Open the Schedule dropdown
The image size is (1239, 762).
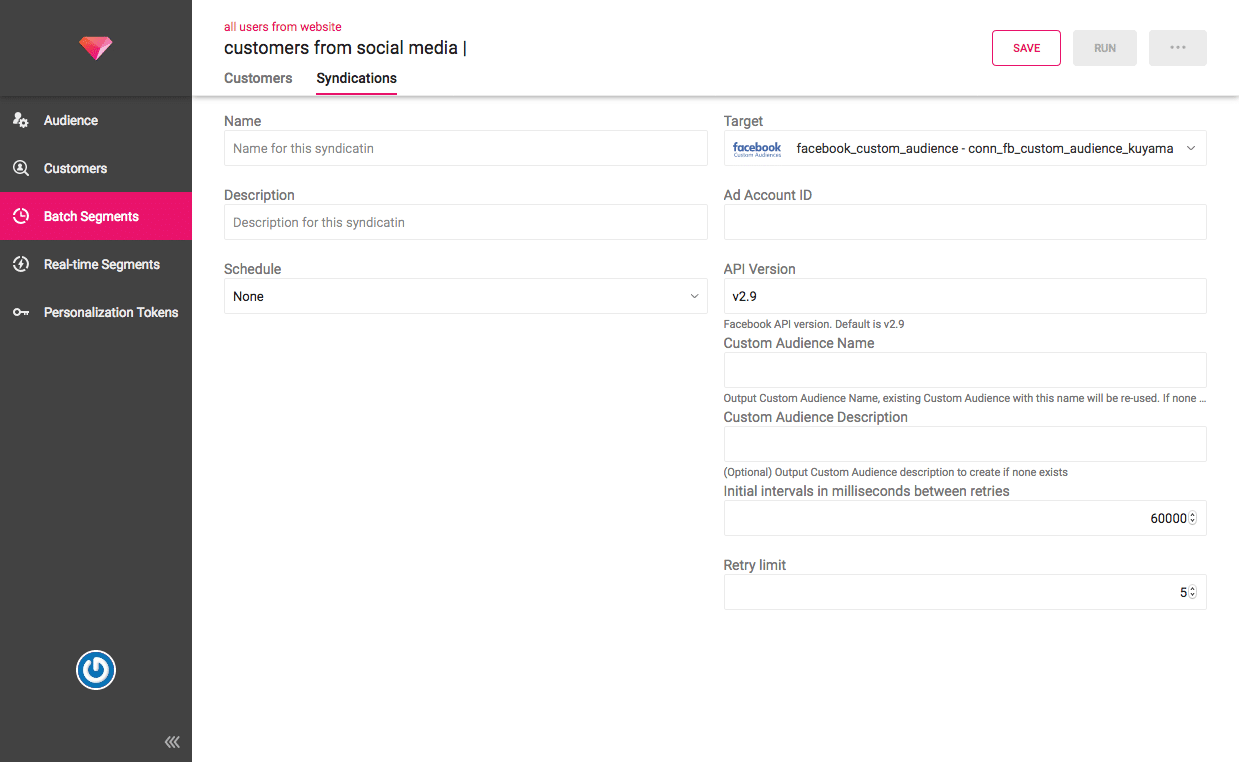click(x=465, y=296)
